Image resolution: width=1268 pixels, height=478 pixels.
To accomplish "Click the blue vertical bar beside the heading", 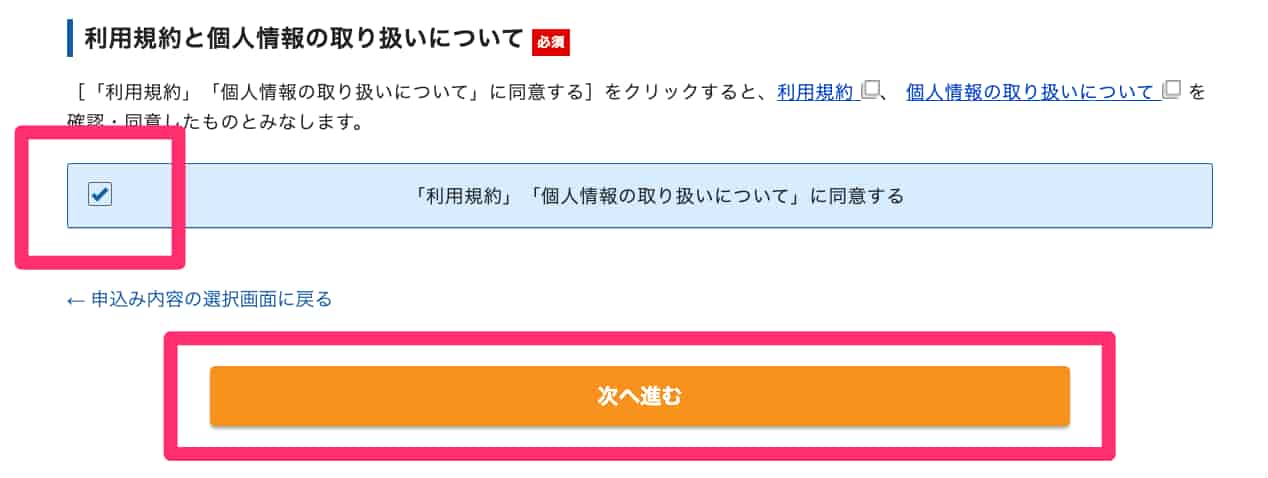I will [70, 38].
